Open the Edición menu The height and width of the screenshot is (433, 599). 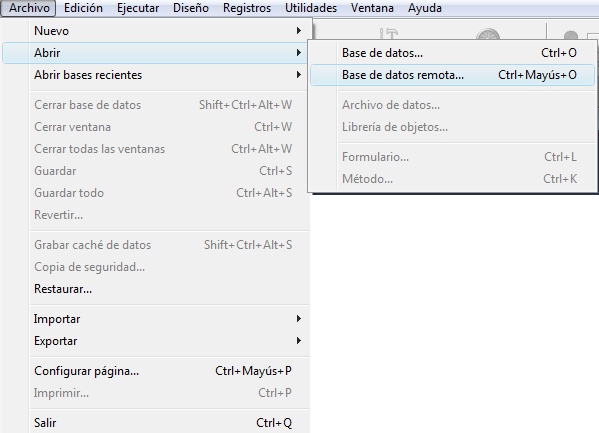point(83,8)
